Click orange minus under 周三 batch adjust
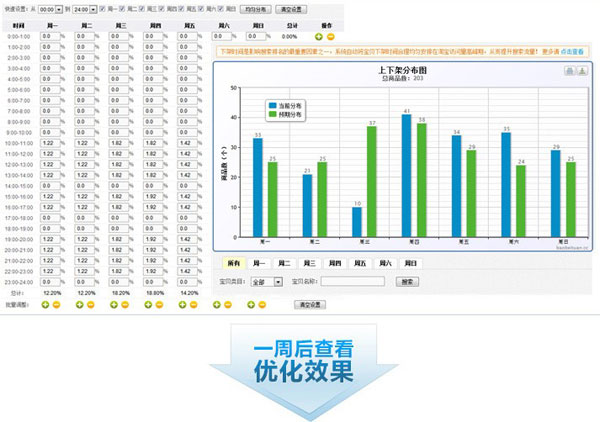This screenshot has height=422, width=600. point(125,304)
